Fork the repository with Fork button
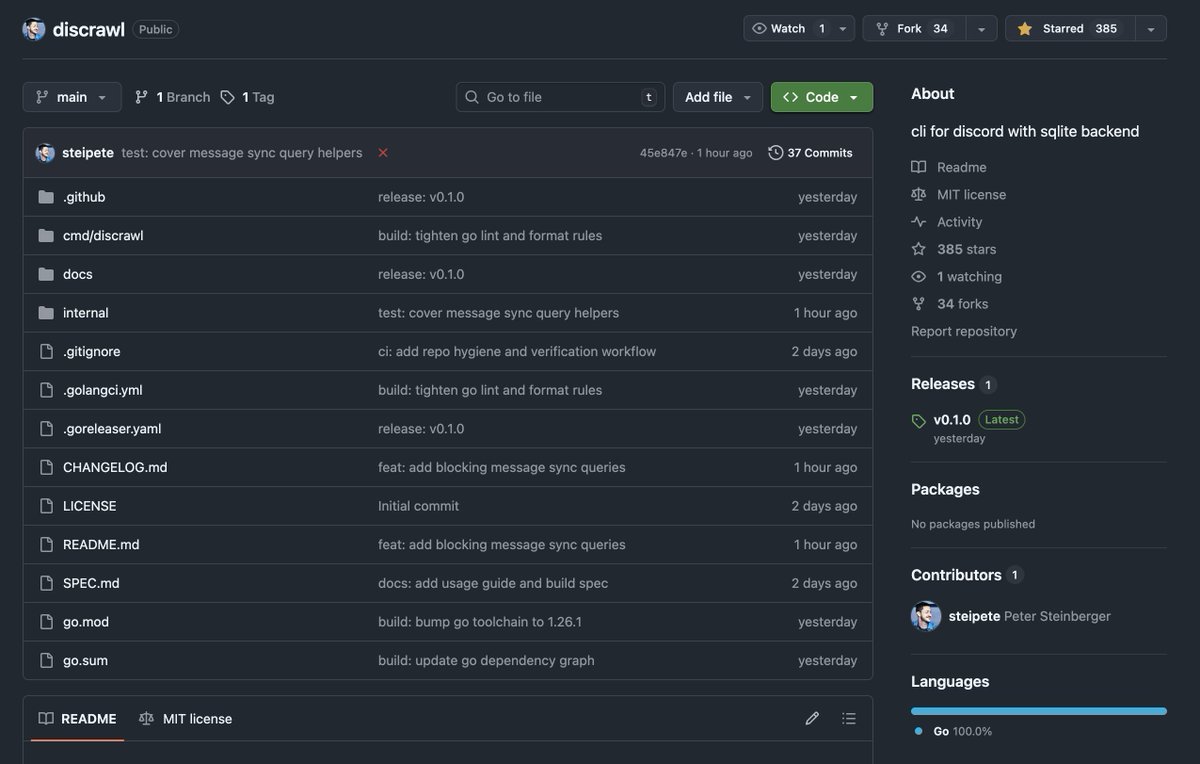1200x764 pixels. (x=915, y=29)
